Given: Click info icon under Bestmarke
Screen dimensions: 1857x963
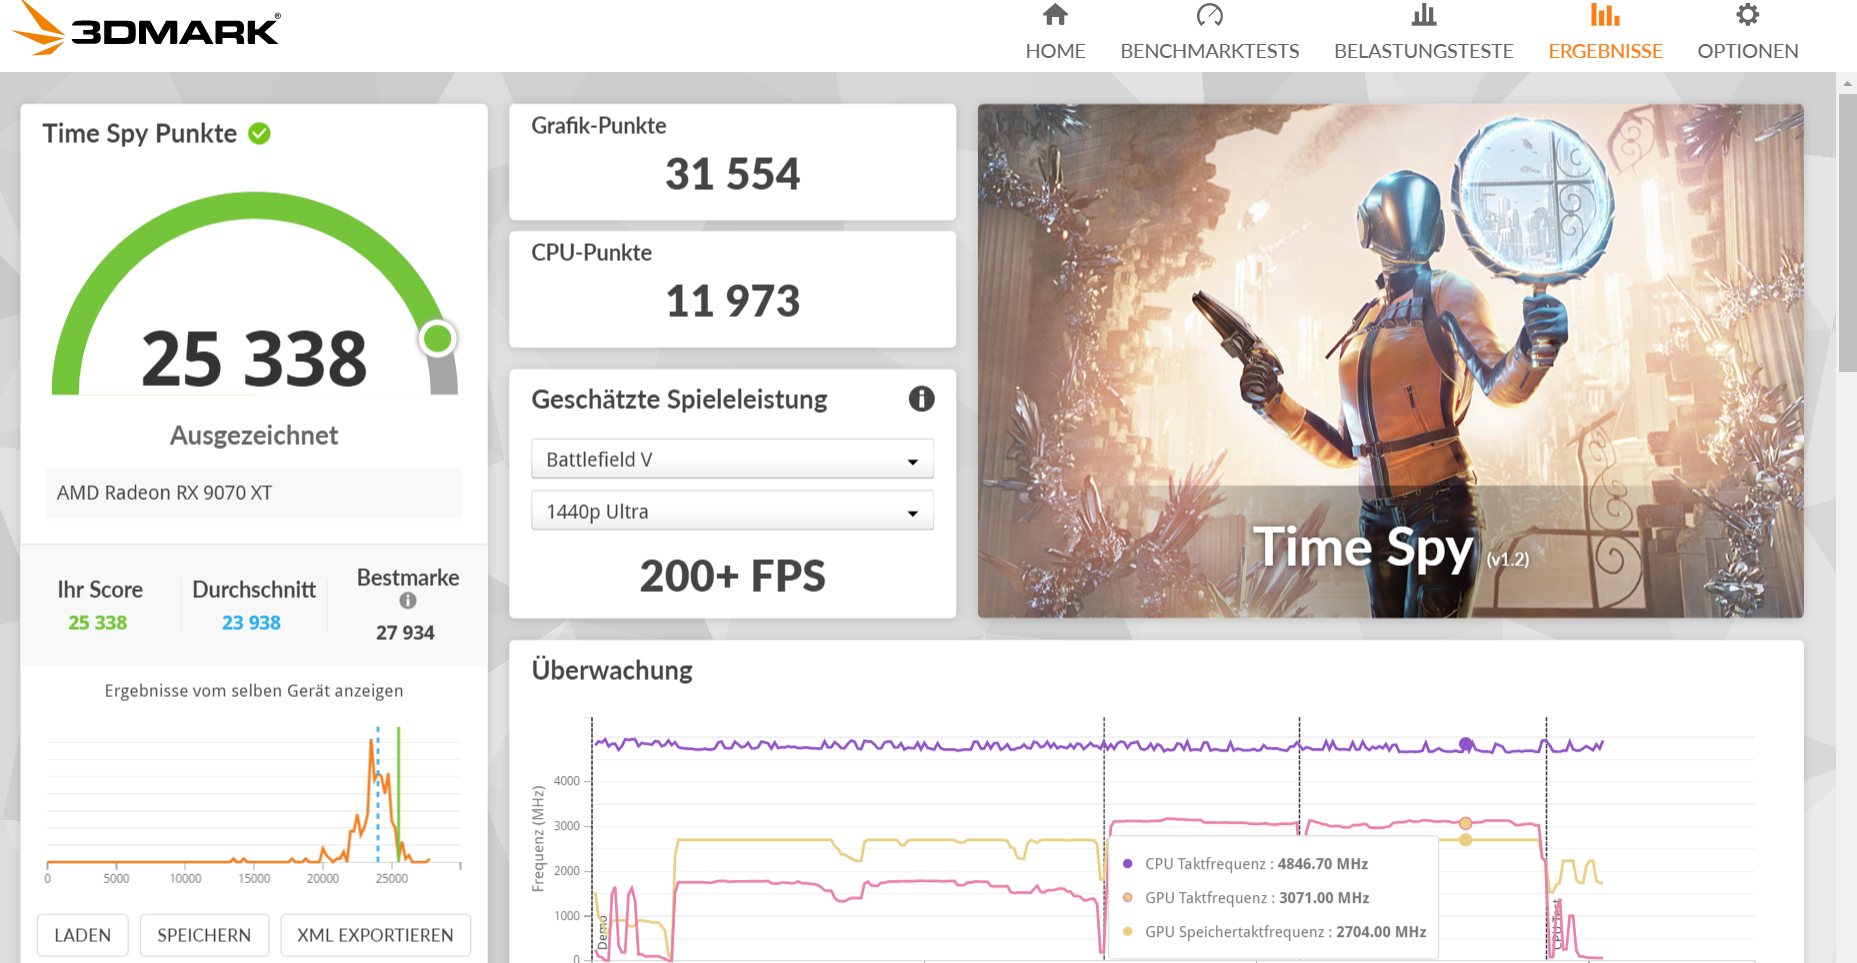Looking at the screenshot, I should (x=408, y=601).
